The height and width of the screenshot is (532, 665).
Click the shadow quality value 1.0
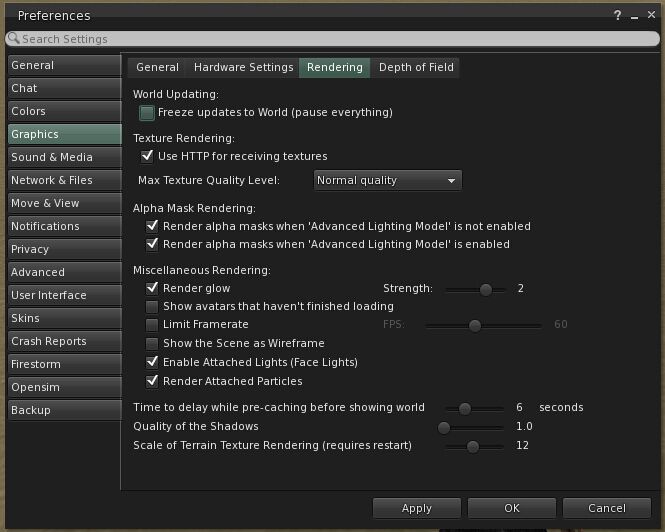tap(524, 426)
